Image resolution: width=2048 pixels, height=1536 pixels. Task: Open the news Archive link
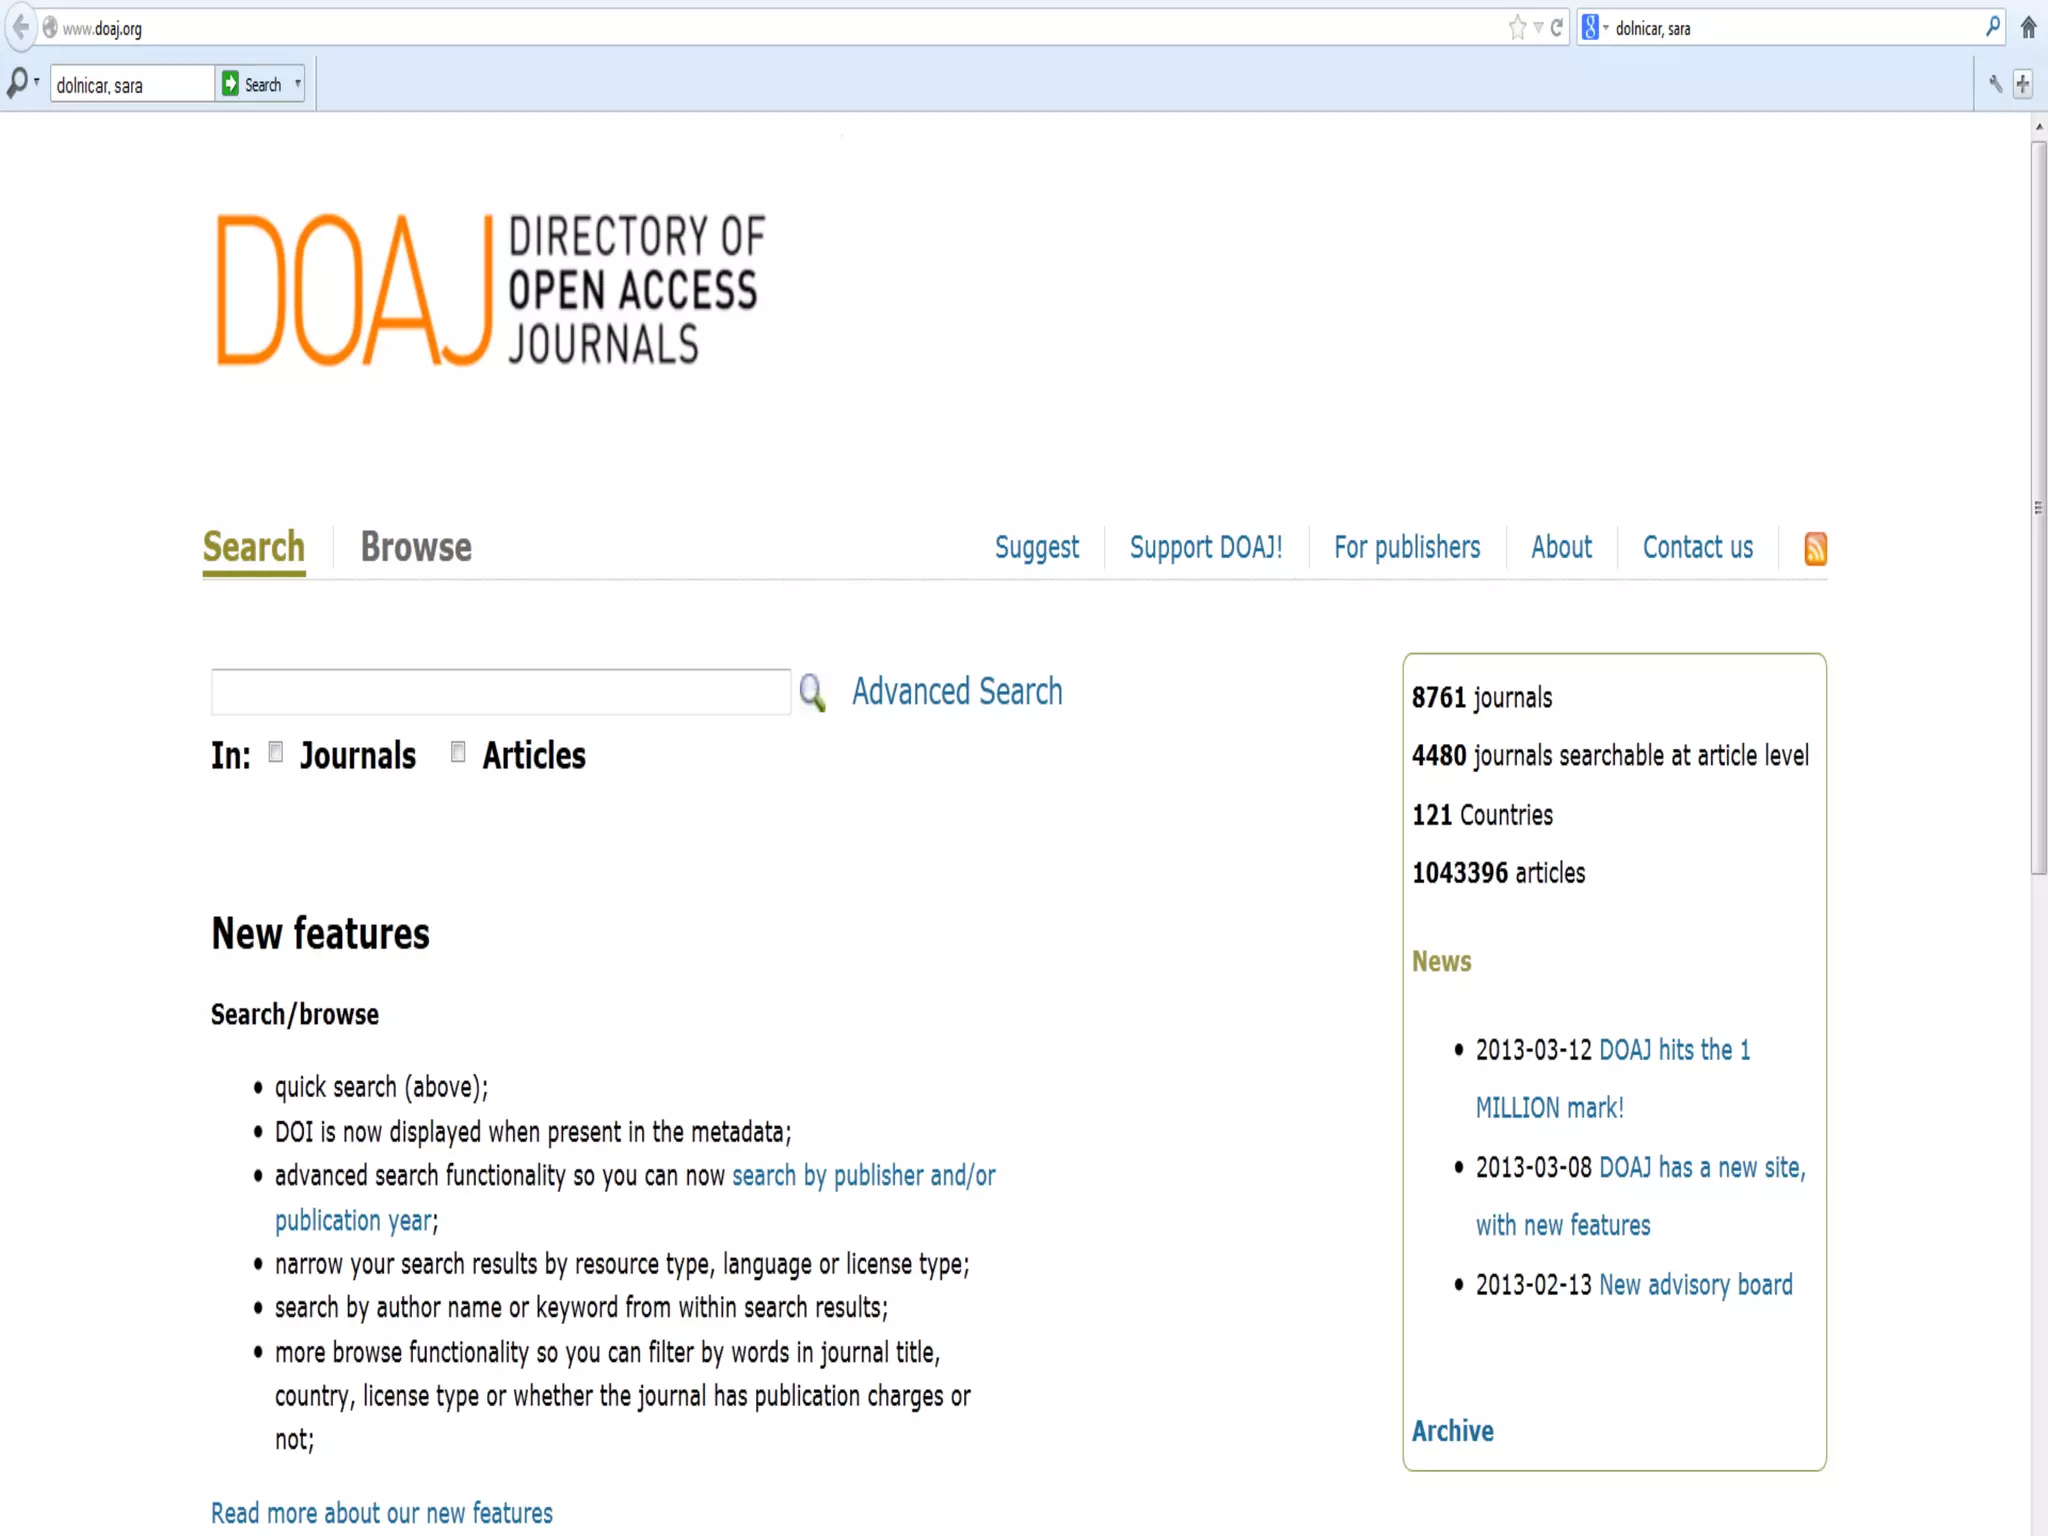[x=1452, y=1431]
